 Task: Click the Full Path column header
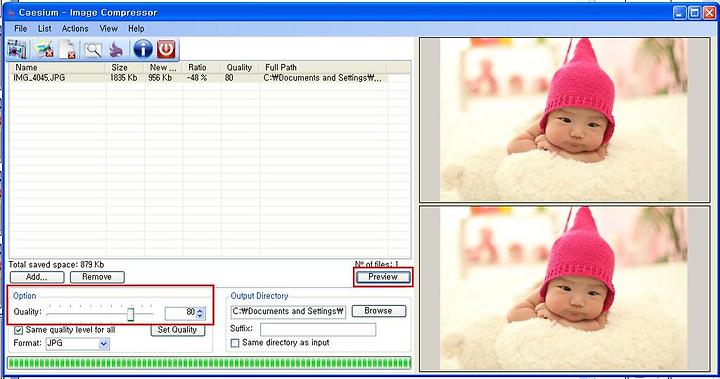(x=324, y=68)
